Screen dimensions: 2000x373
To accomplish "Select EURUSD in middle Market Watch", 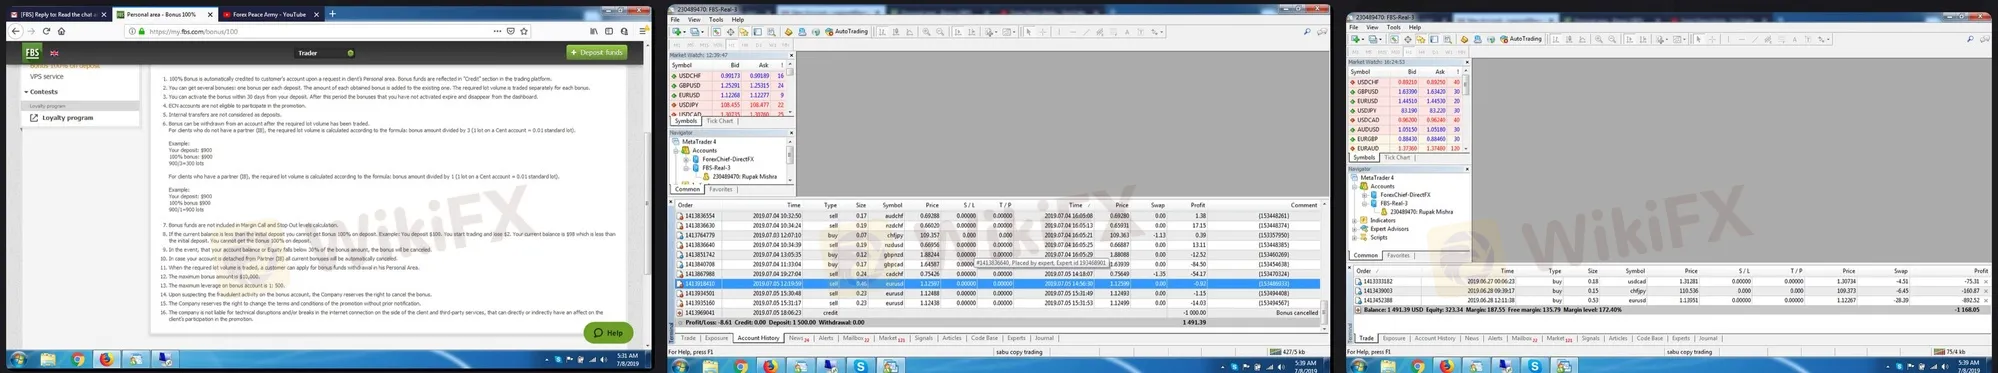I will coord(727,95).
